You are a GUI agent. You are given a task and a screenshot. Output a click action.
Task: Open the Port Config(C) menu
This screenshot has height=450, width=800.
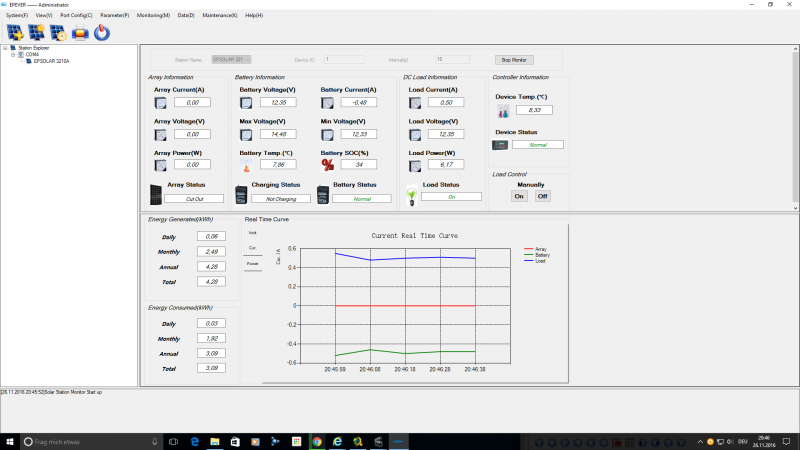[x=76, y=15]
